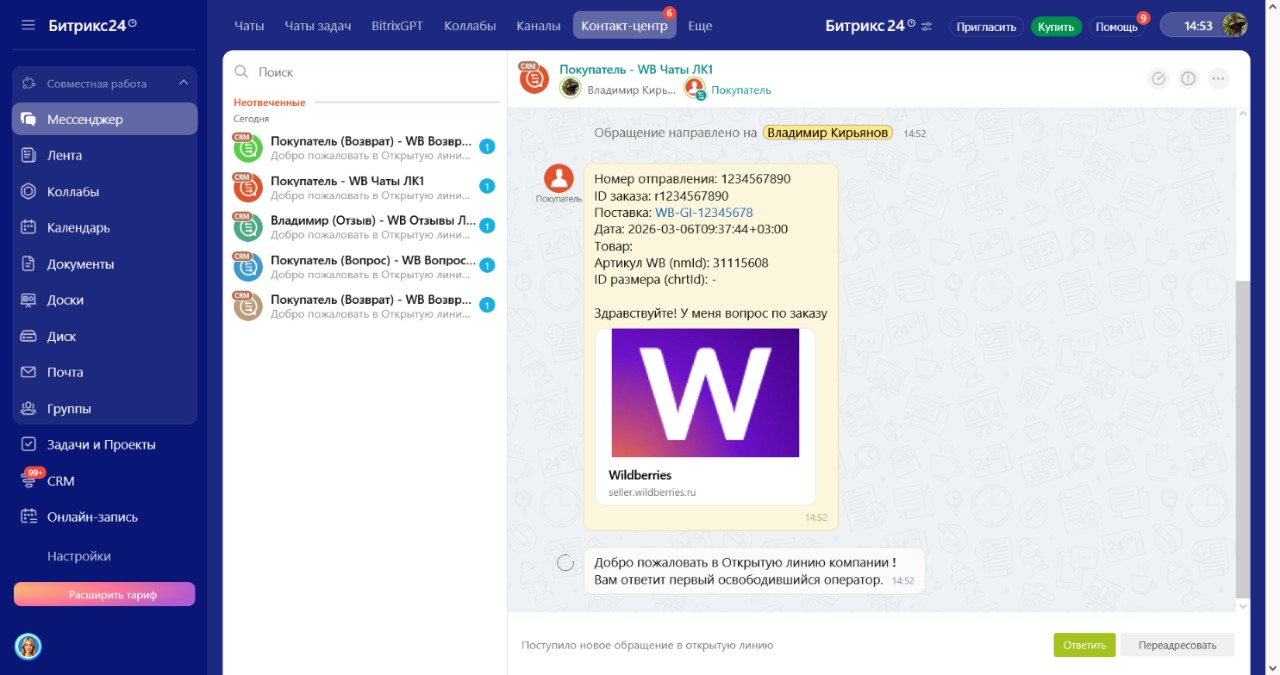
Task: Click the Онлайн-запись booking icon
Action: click(28, 517)
